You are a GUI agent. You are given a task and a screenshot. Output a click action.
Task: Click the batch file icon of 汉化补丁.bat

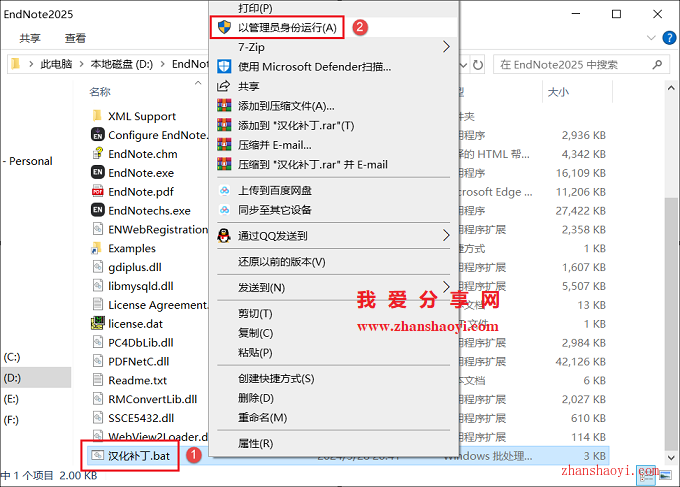(x=98, y=455)
